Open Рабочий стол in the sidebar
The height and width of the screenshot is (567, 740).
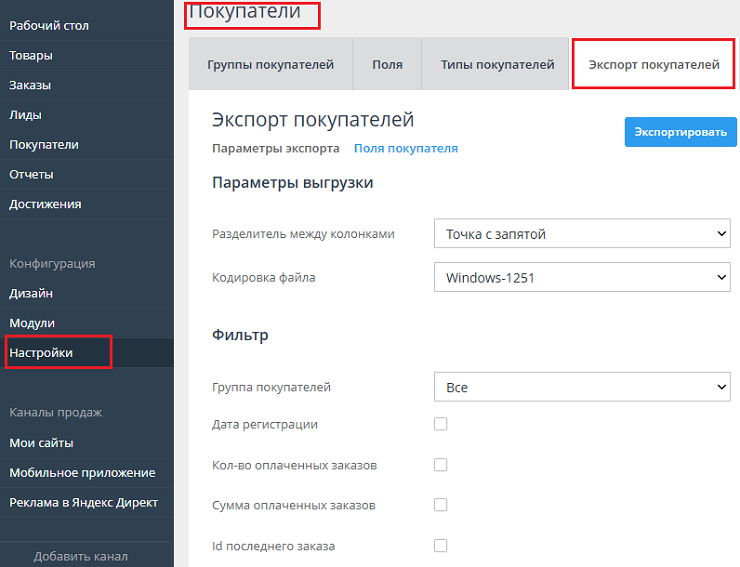[x=49, y=26]
